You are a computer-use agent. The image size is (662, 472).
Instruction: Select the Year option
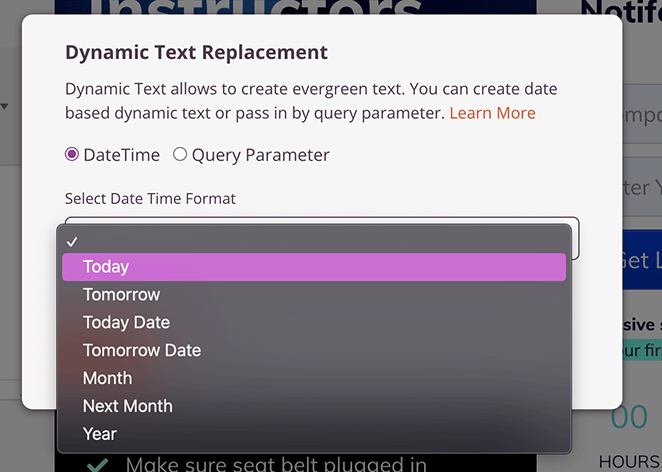point(314,434)
